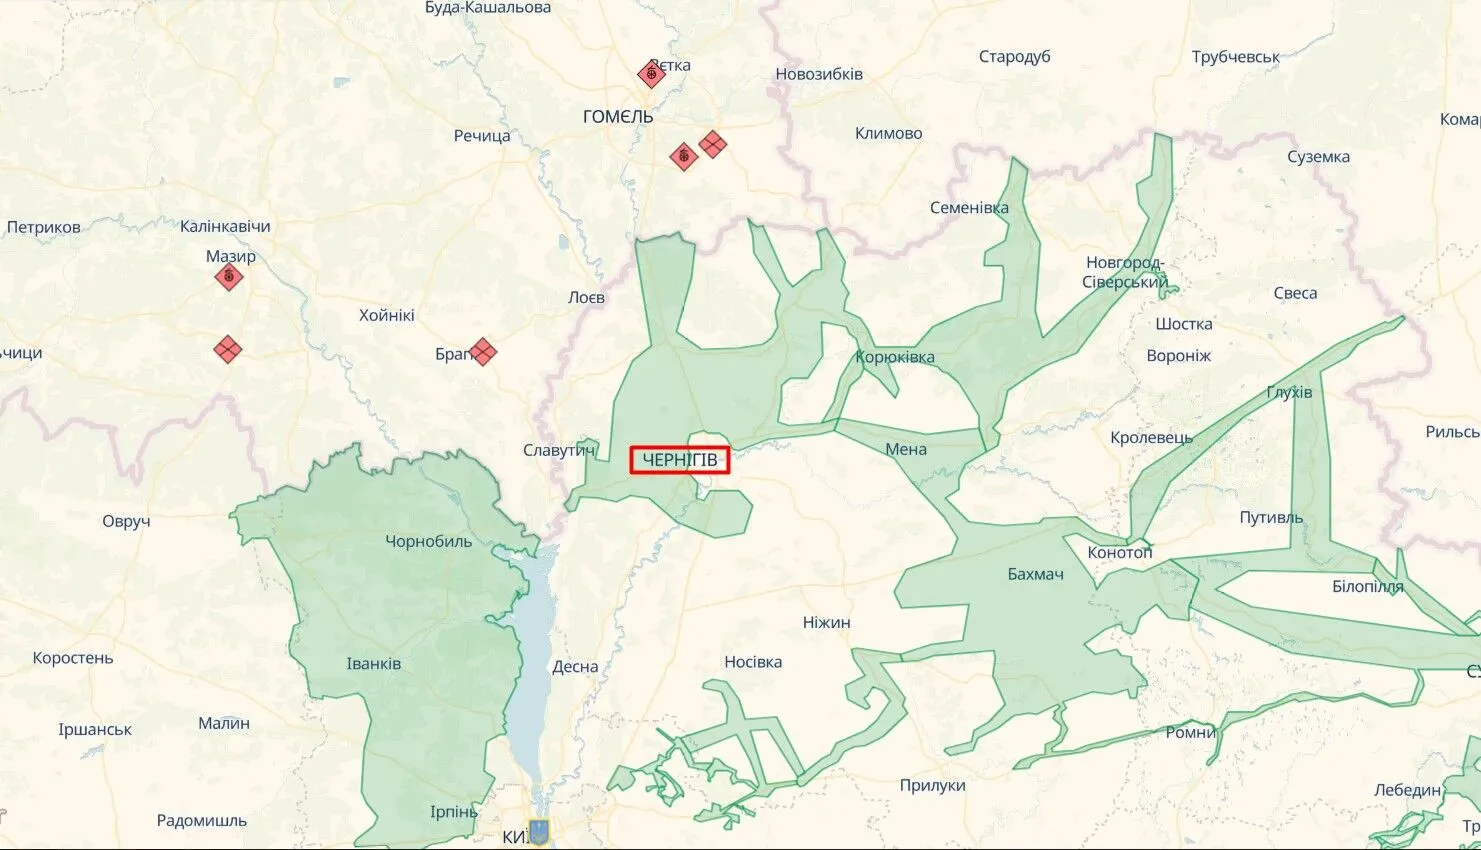Click the Kyiv coat of arms emblem
The height and width of the screenshot is (850, 1481).
point(538,832)
